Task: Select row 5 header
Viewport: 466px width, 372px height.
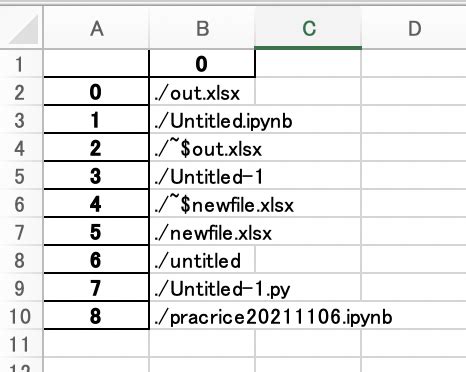Action: tap(21, 176)
